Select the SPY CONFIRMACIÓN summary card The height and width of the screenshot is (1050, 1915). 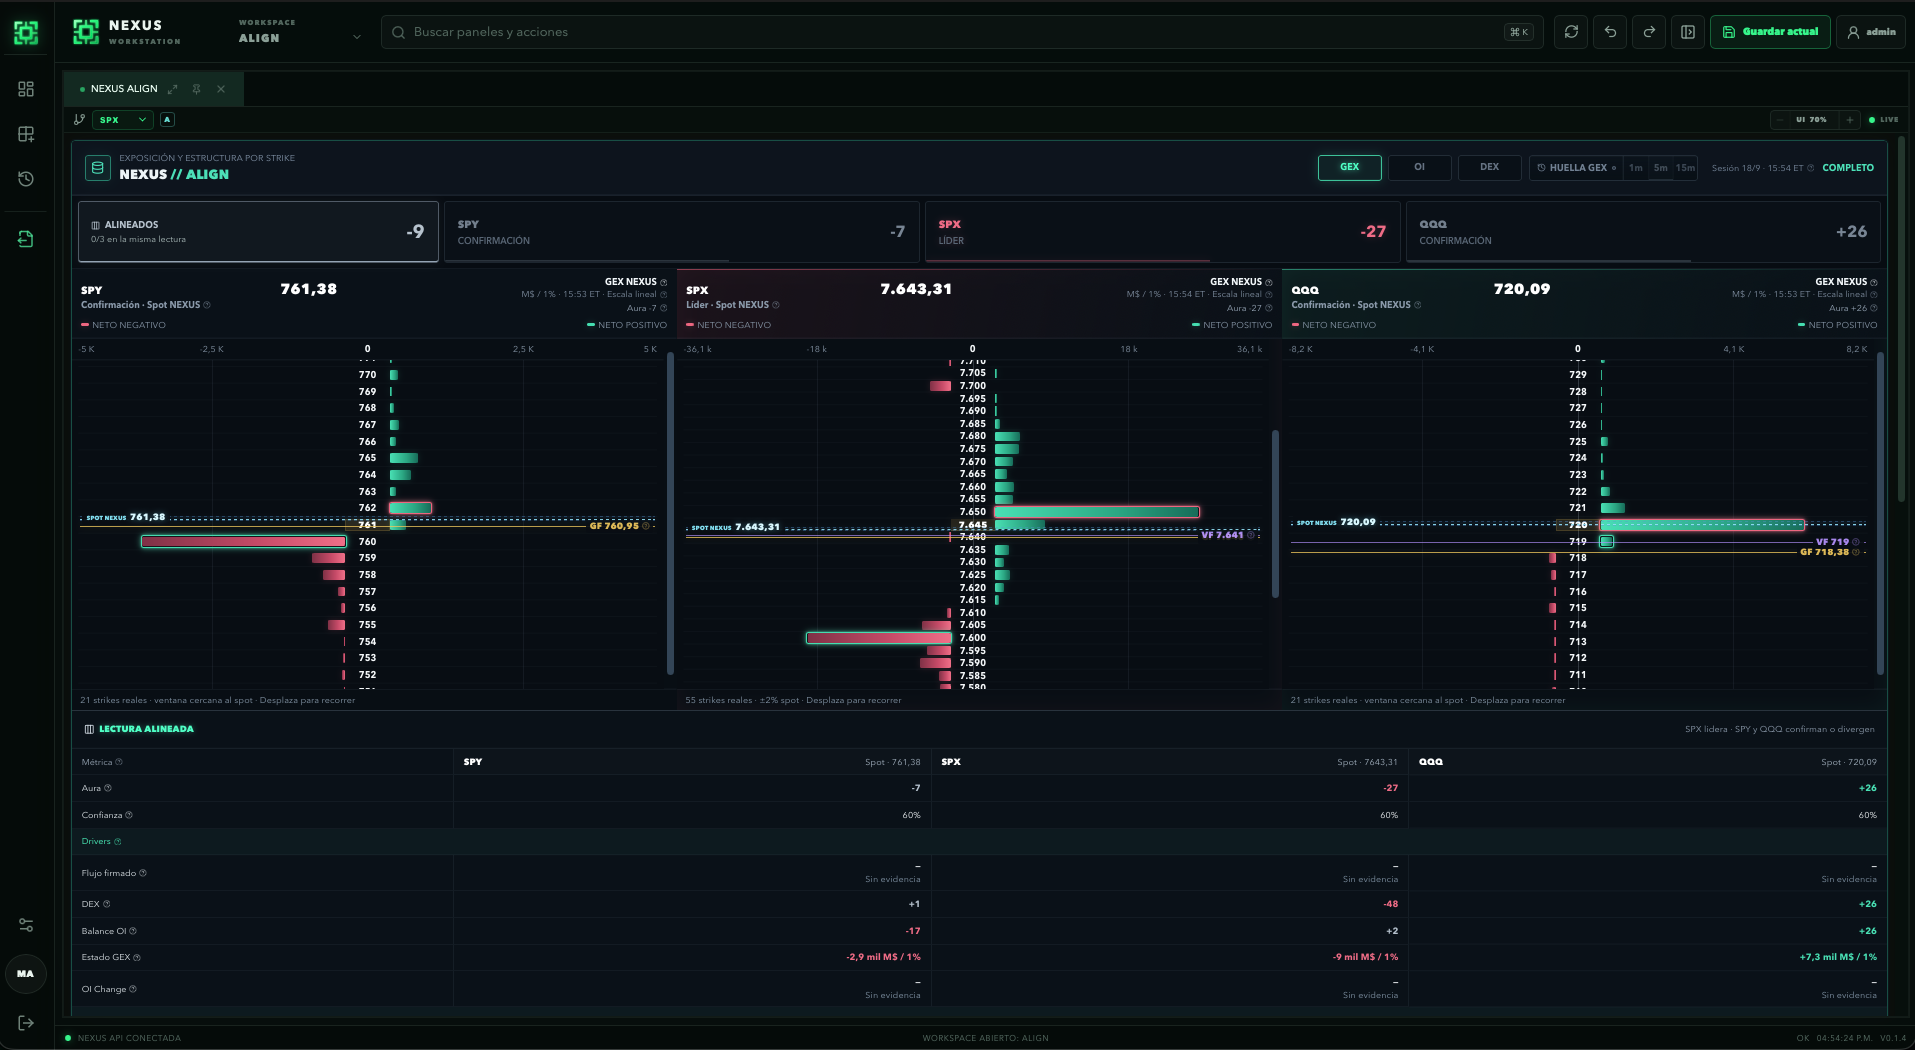click(681, 231)
